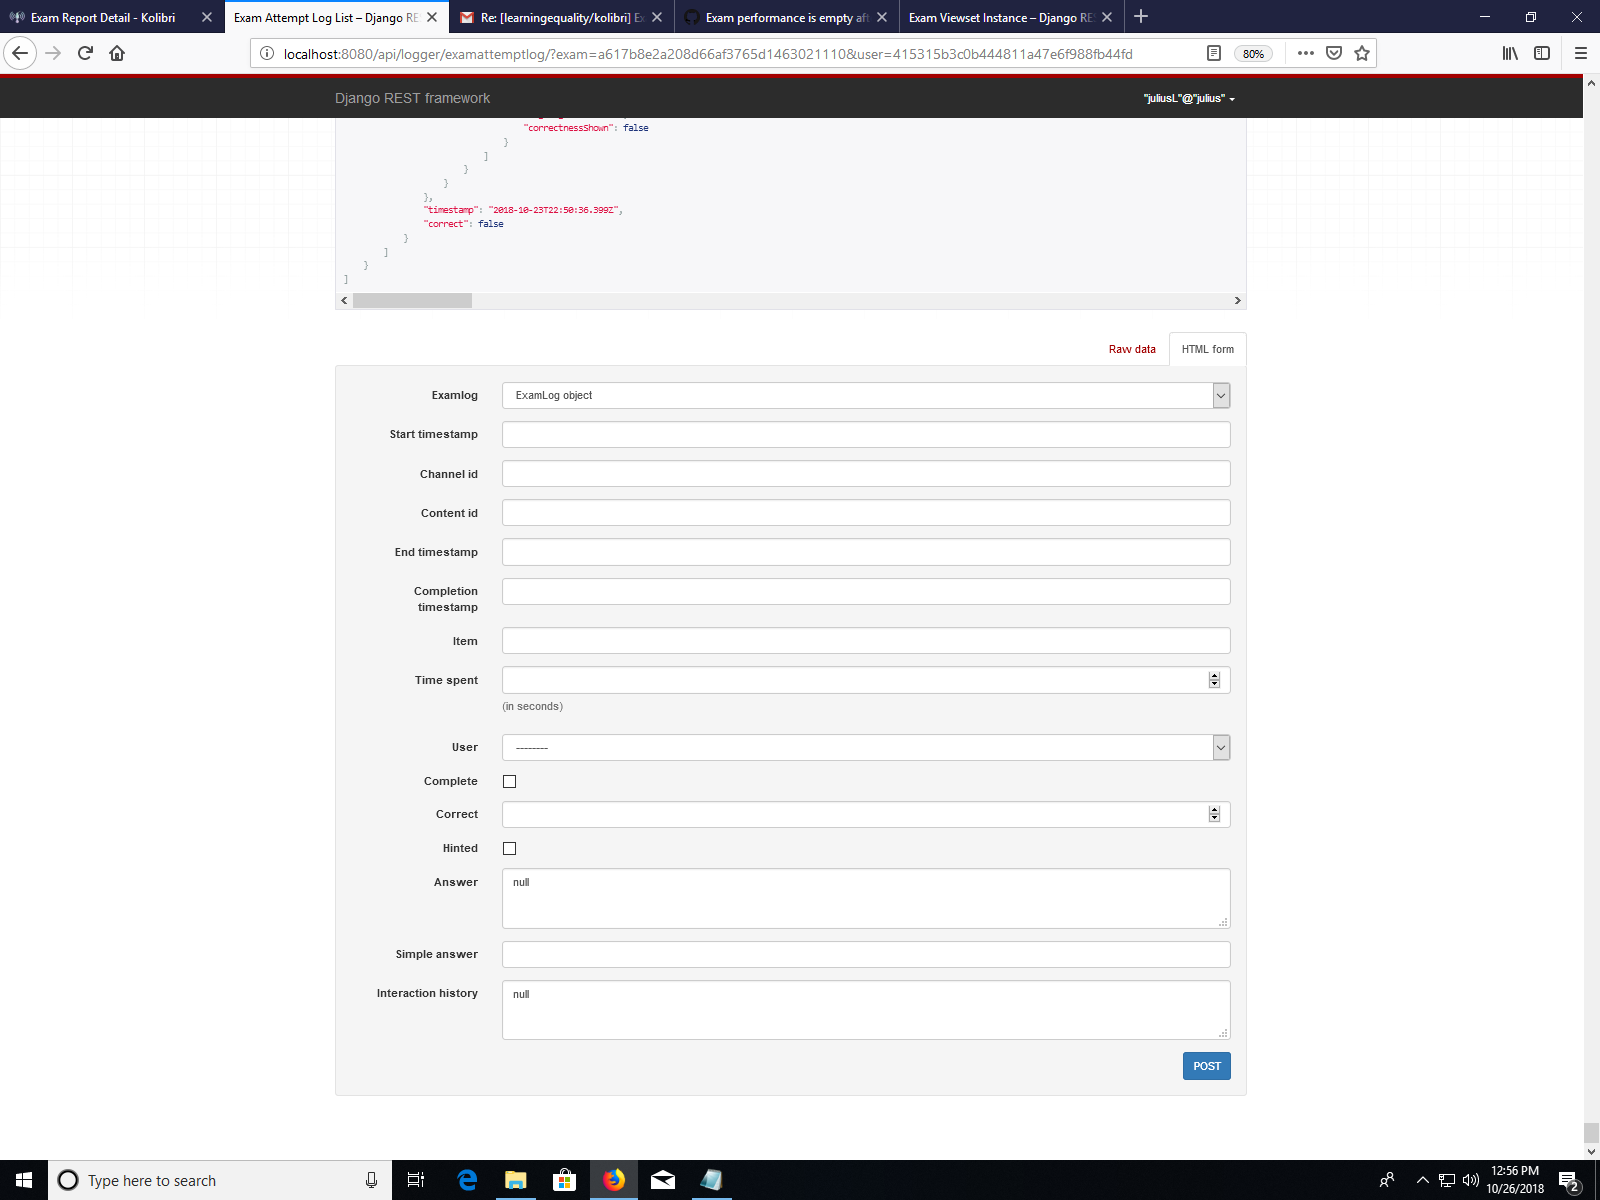Check the Hinted checkbox
1600x1200 pixels.
click(x=509, y=848)
